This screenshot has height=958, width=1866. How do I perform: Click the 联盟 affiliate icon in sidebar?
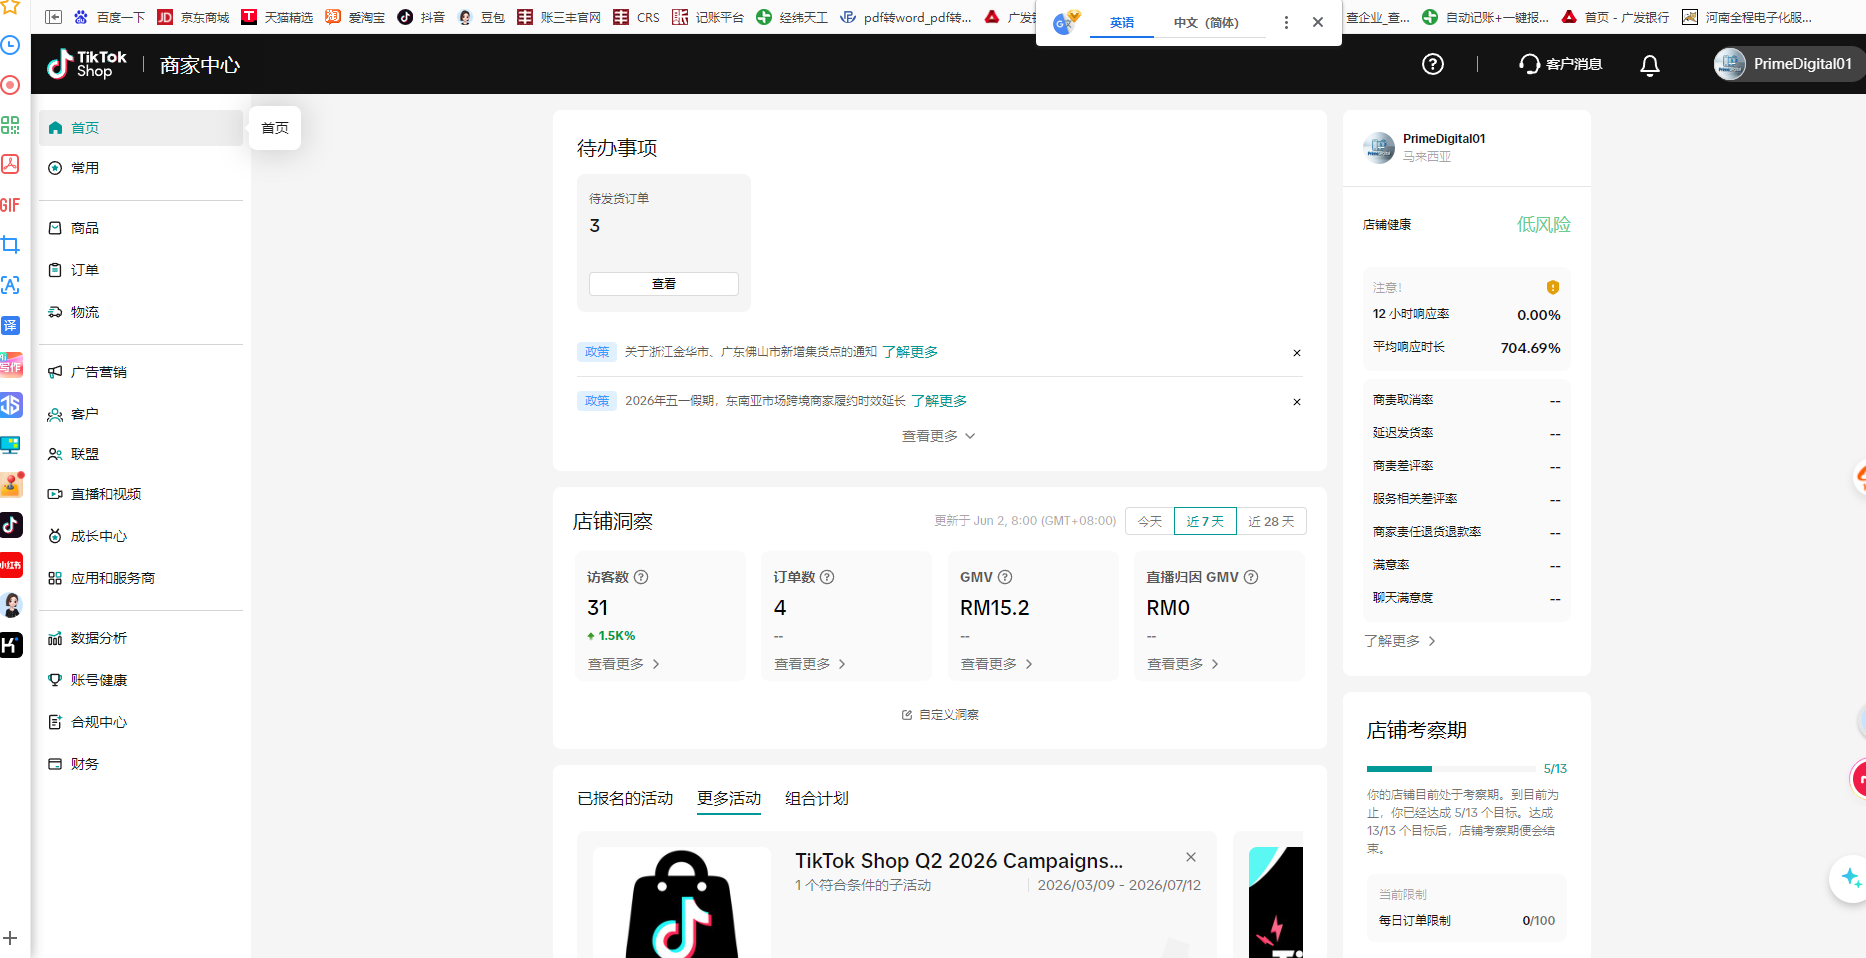55,454
